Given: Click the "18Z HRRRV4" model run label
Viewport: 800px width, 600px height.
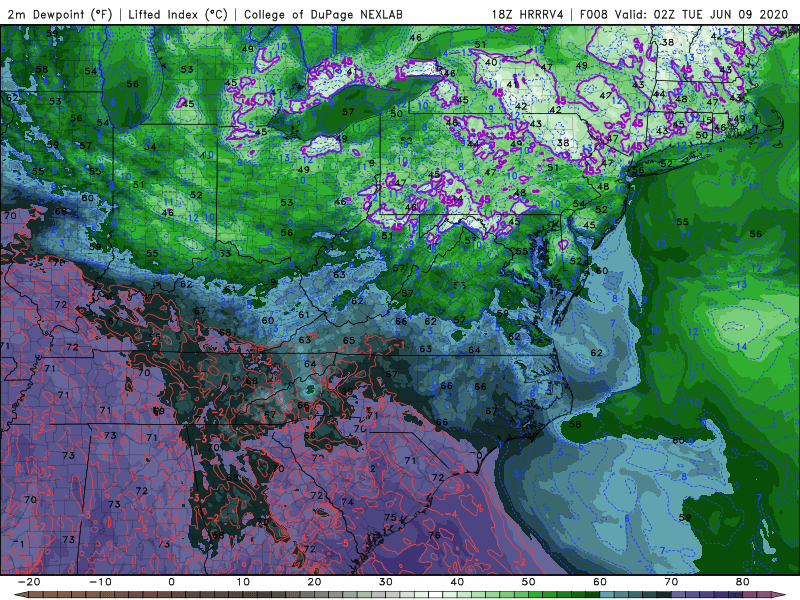Looking at the screenshot, I should [528, 15].
